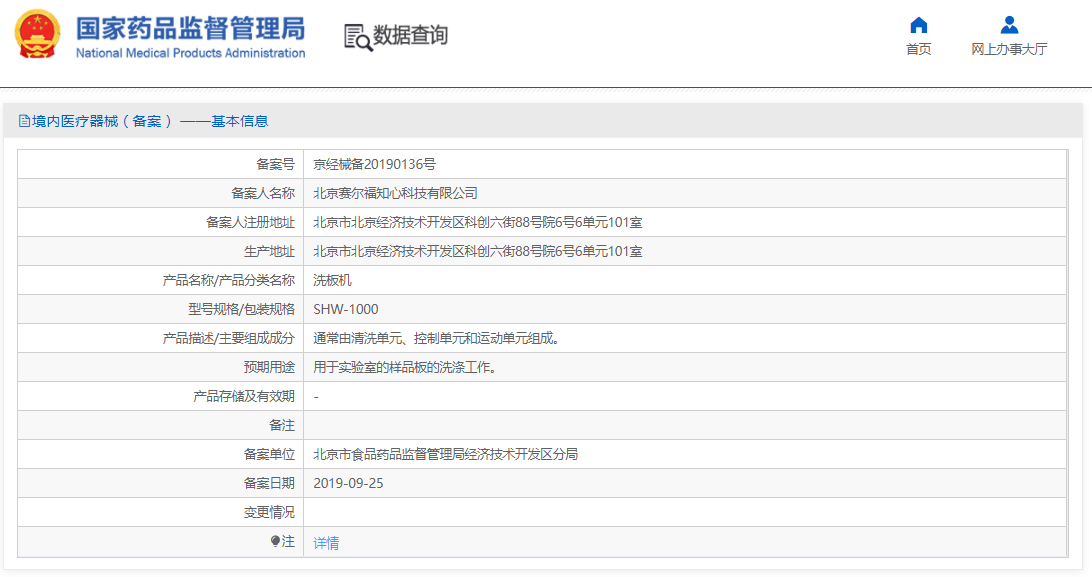
Task: Click the 备案日期 label
Action: click(269, 483)
